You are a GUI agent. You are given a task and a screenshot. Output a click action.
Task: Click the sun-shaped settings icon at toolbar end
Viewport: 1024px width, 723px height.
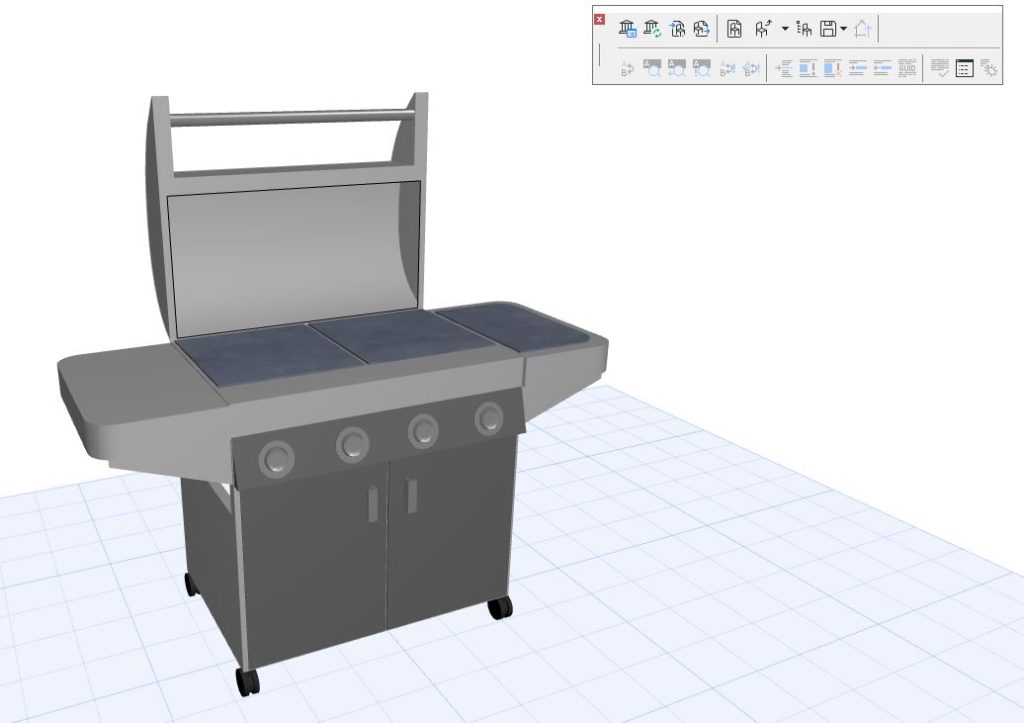tap(990, 68)
